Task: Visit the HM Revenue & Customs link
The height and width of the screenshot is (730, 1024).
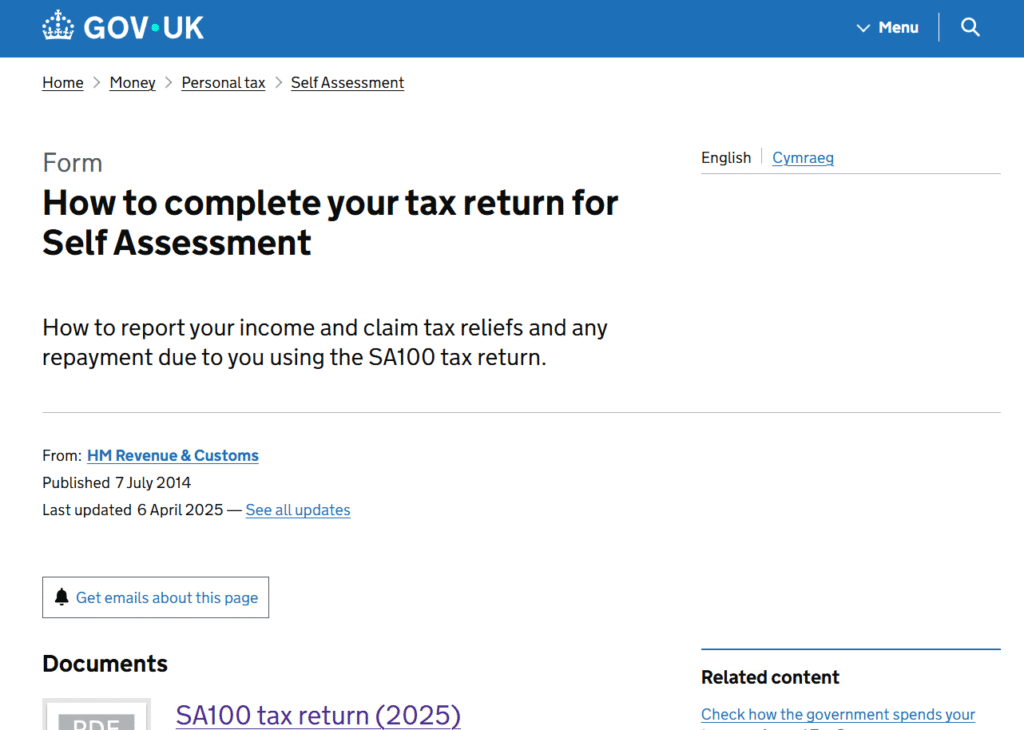Action: [x=173, y=456]
